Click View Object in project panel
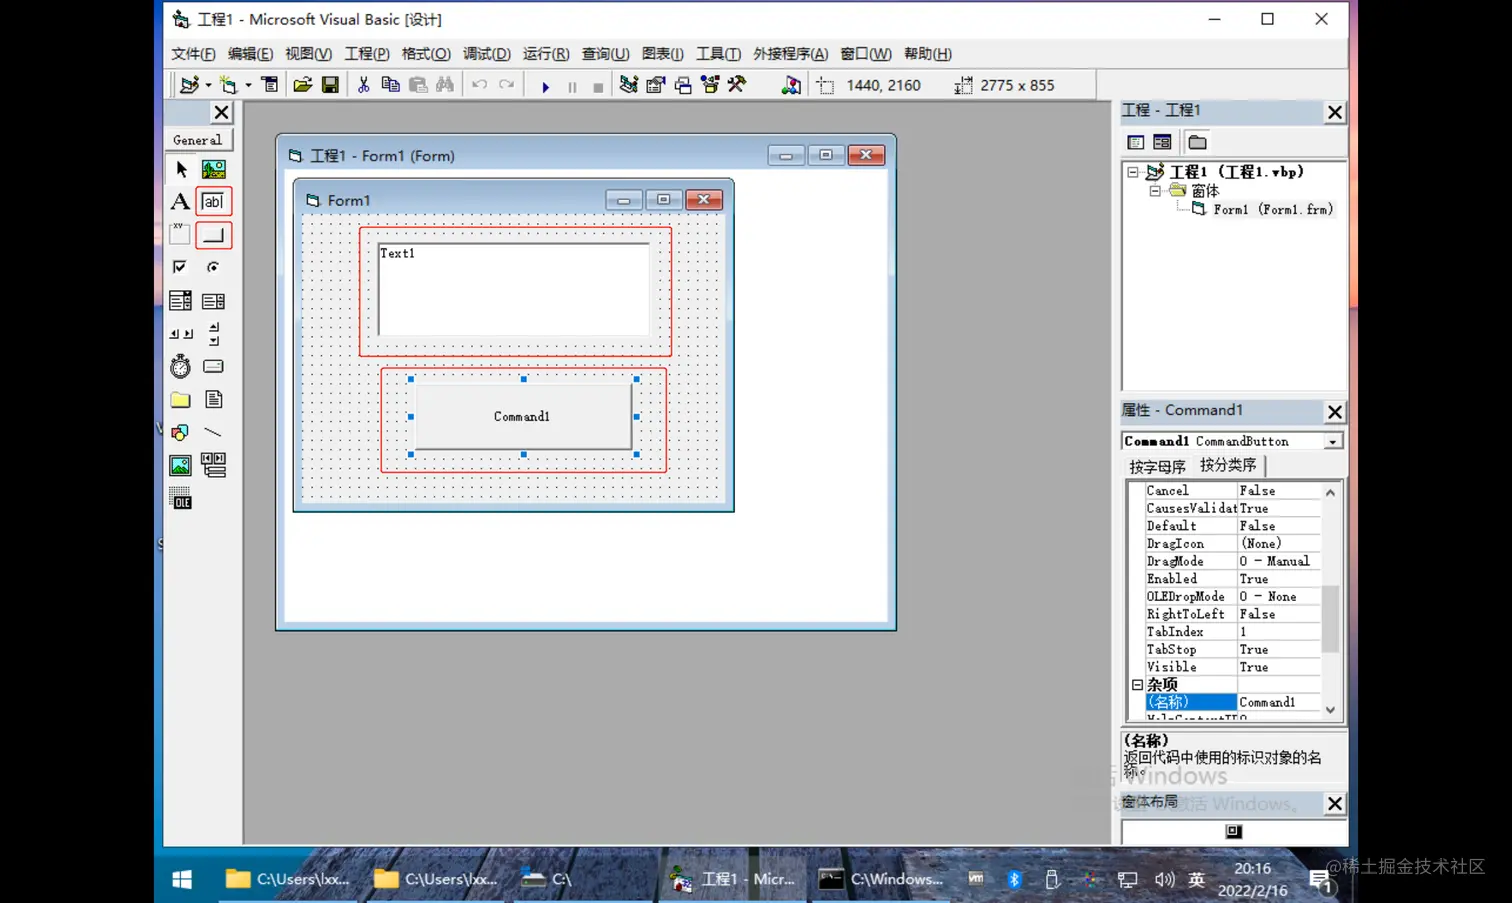 [1162, 142]
